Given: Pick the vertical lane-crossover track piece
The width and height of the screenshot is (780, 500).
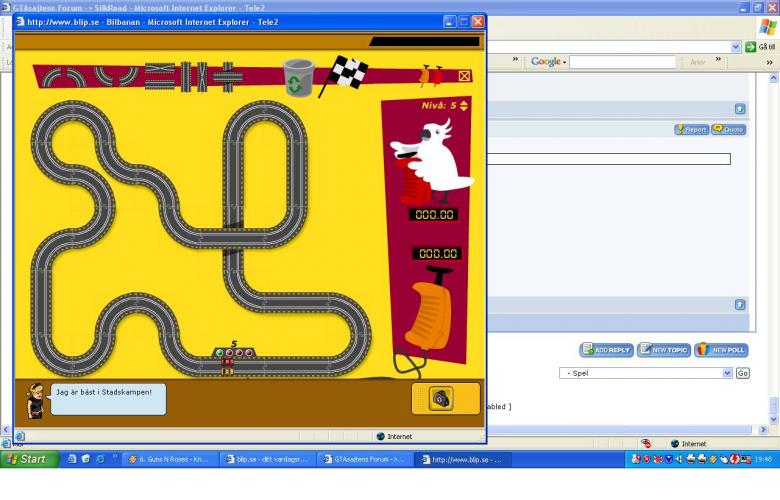Looking at the screenshot, I should (x=202, y=77).
